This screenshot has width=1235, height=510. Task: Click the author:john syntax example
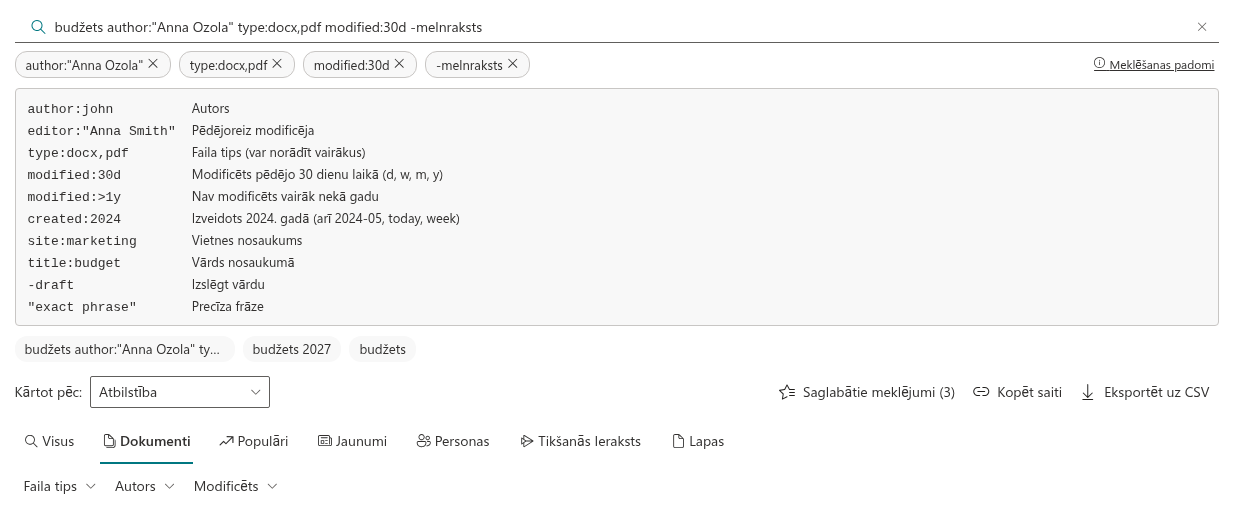tap(70, 109)
